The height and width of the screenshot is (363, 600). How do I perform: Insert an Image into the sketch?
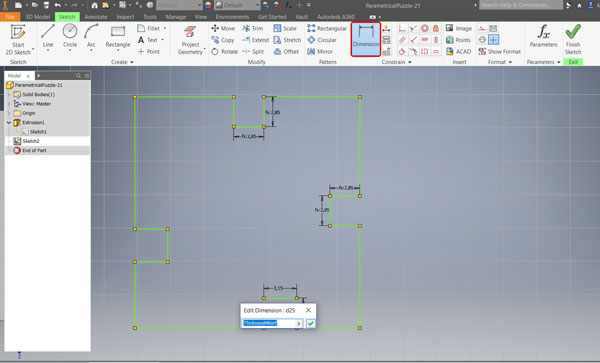(x=459, y=28)
